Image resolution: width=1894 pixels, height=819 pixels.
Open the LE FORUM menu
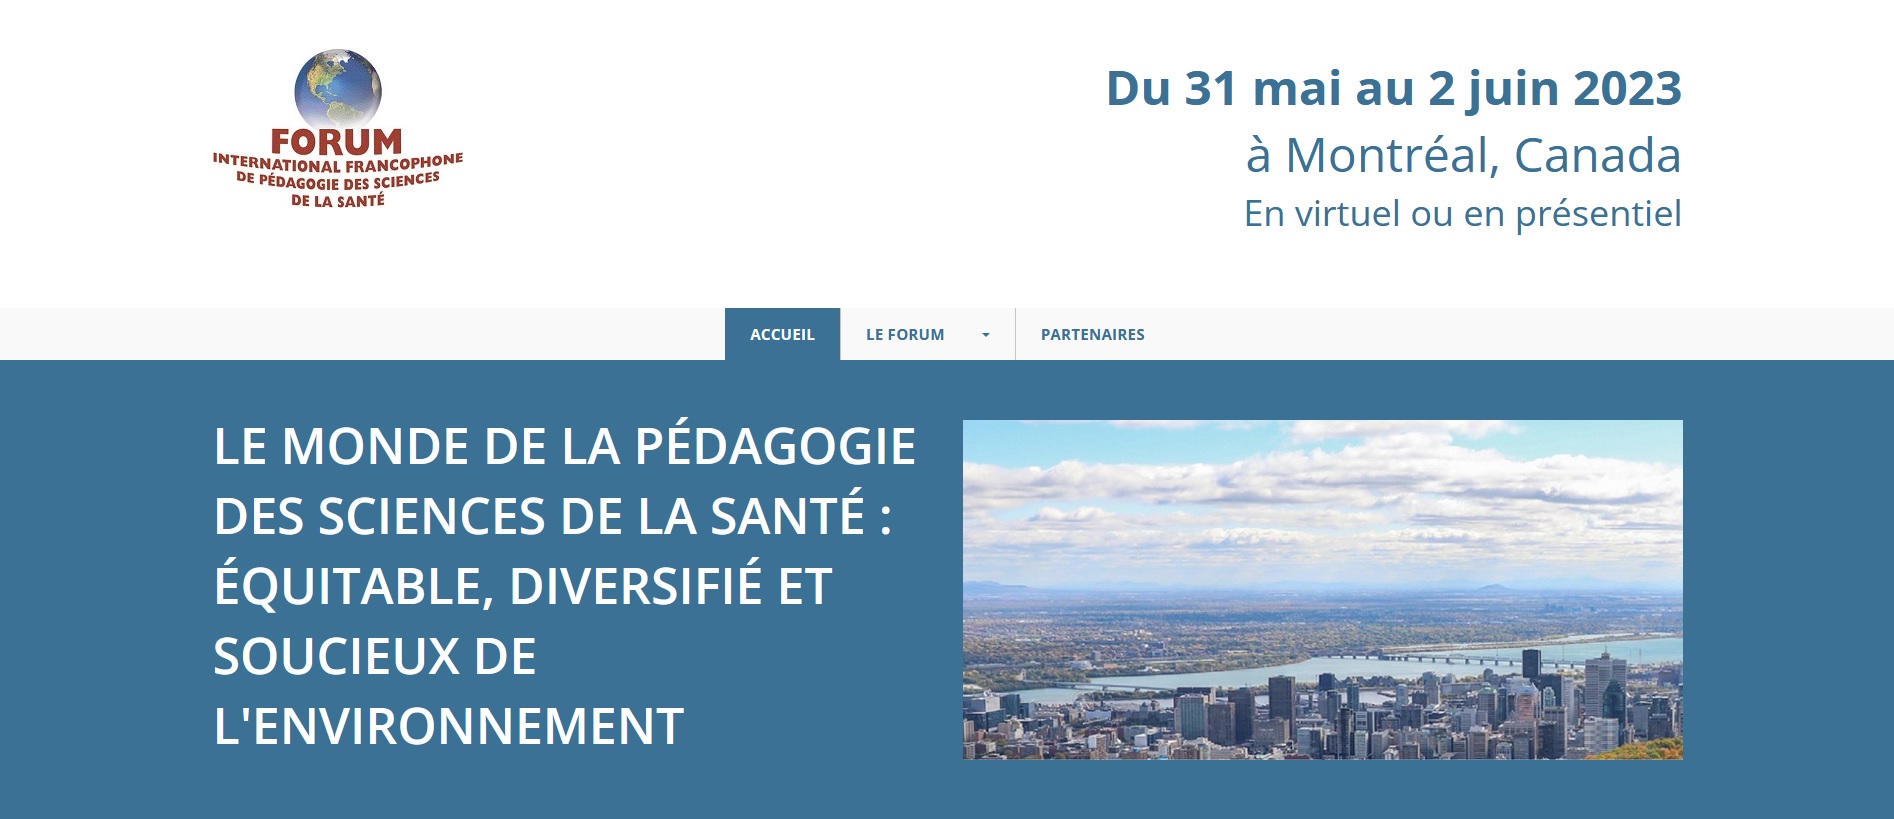point(905,334)
